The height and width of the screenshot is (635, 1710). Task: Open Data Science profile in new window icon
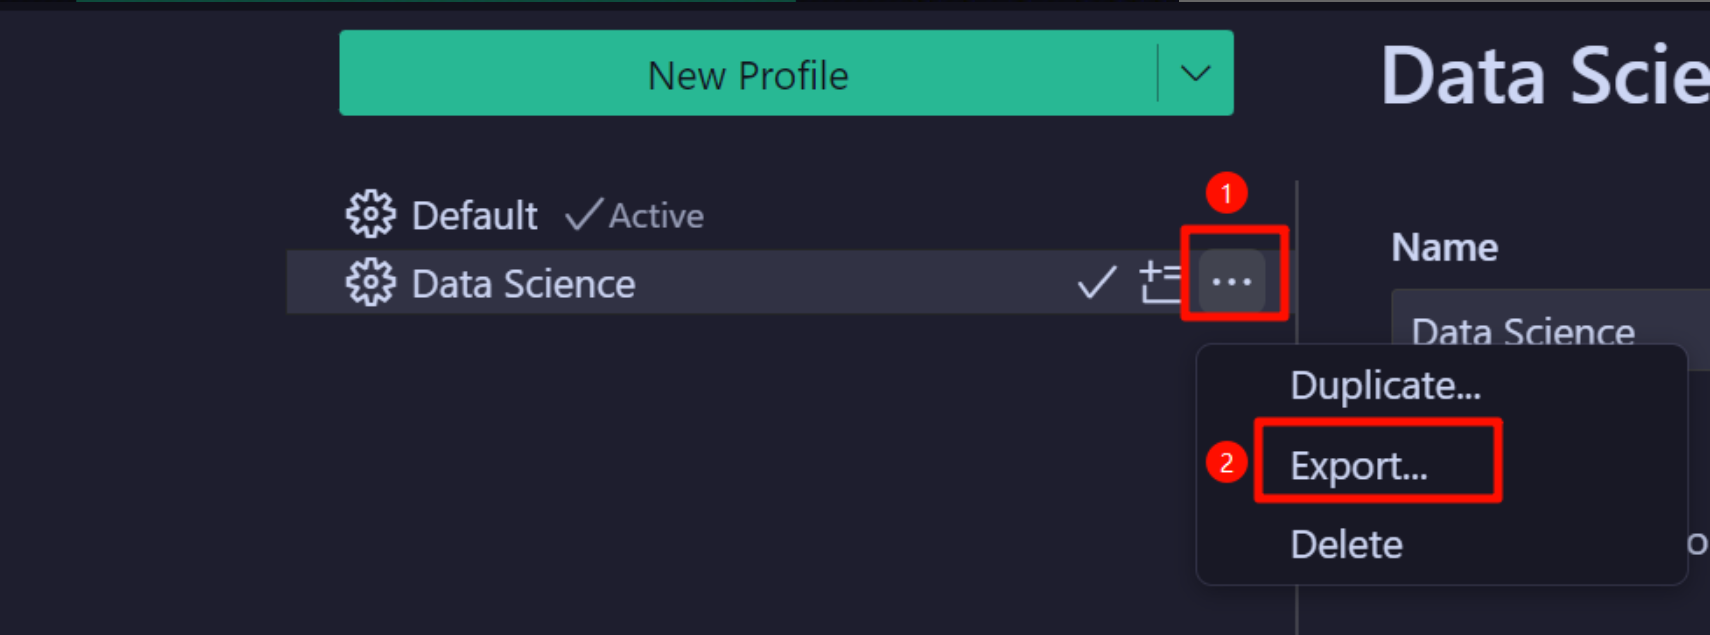tap(1160, 283)
